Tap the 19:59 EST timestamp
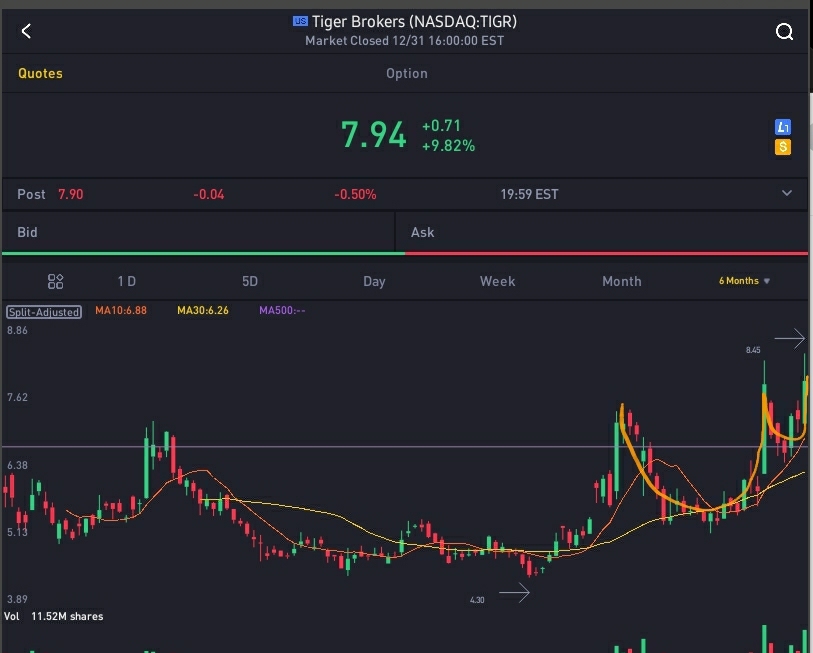The image size is (813, 653). pos(529,194)
